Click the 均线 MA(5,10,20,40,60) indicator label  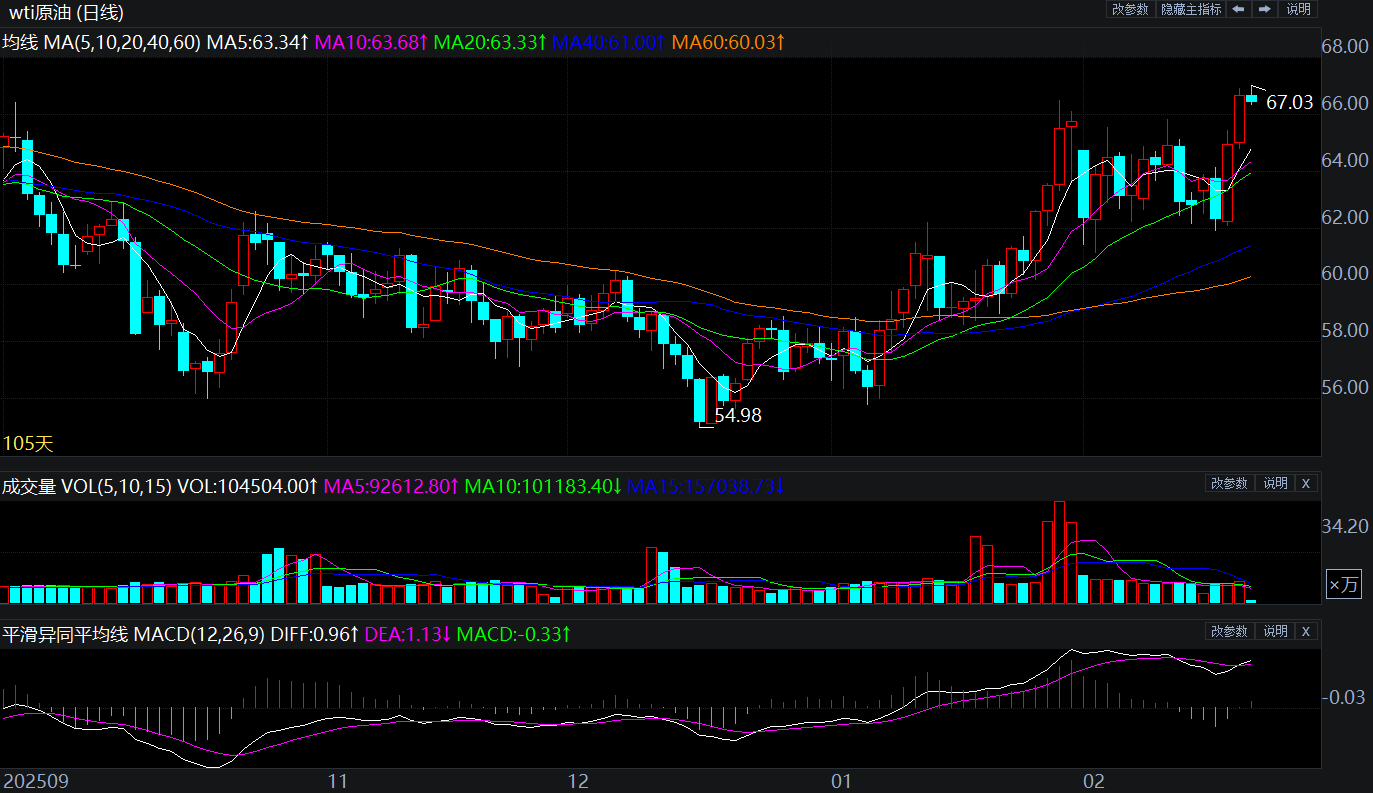coord(101,42)
